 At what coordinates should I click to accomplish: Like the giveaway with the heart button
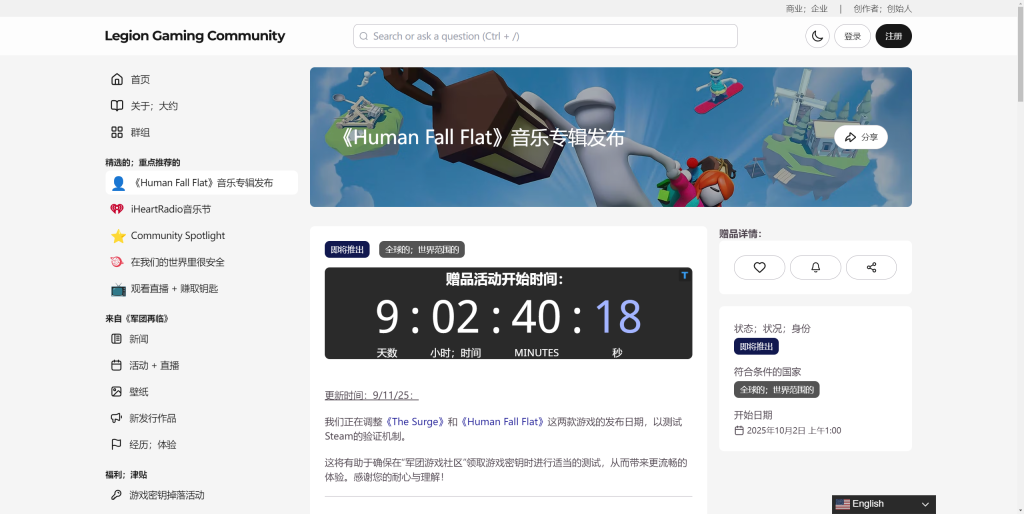tap(760, 267)
